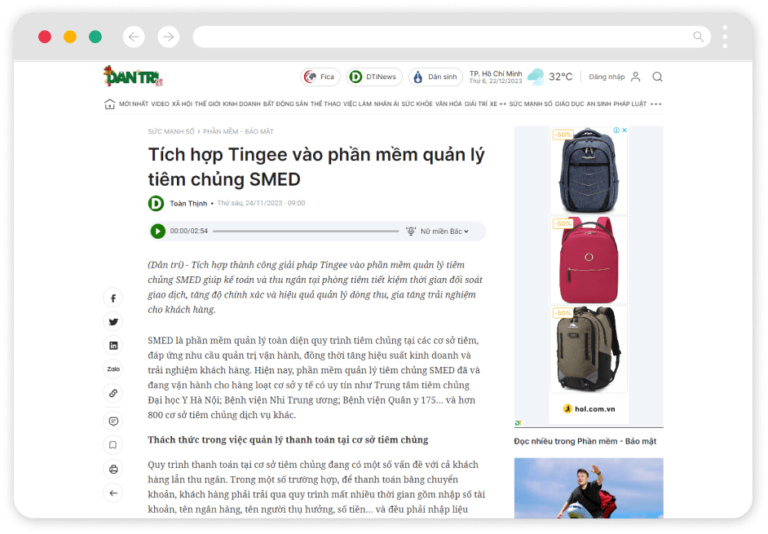Play the article audio
This screenshot has width=768, height=534.
coord(158,231)
